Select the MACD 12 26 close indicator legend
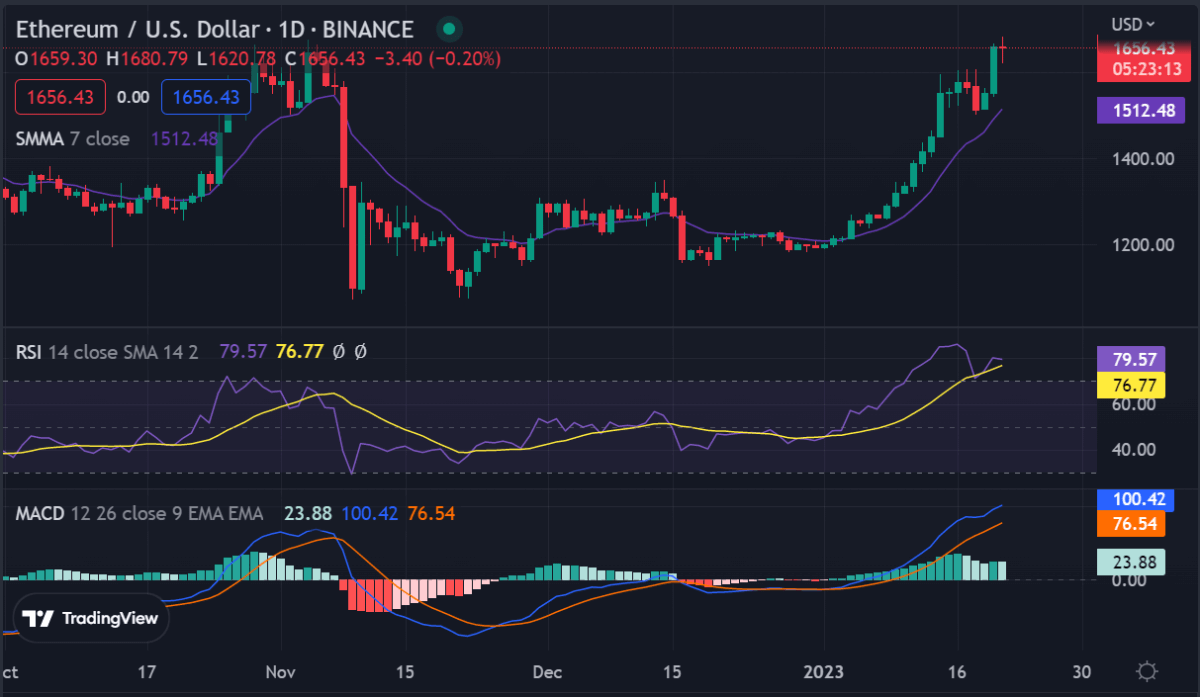1200x697 pixels. coord(139,513)
